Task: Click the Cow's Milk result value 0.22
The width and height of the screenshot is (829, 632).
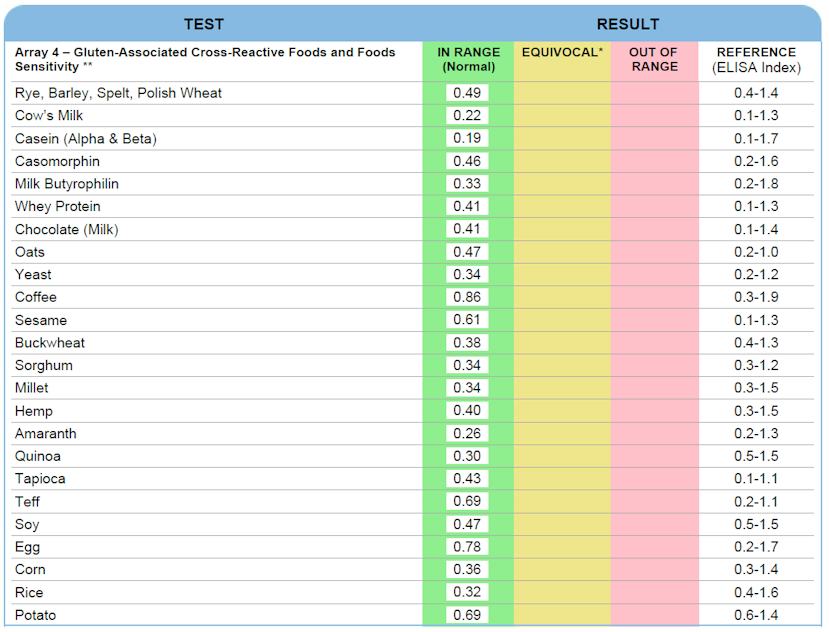Action: (467, 116)
